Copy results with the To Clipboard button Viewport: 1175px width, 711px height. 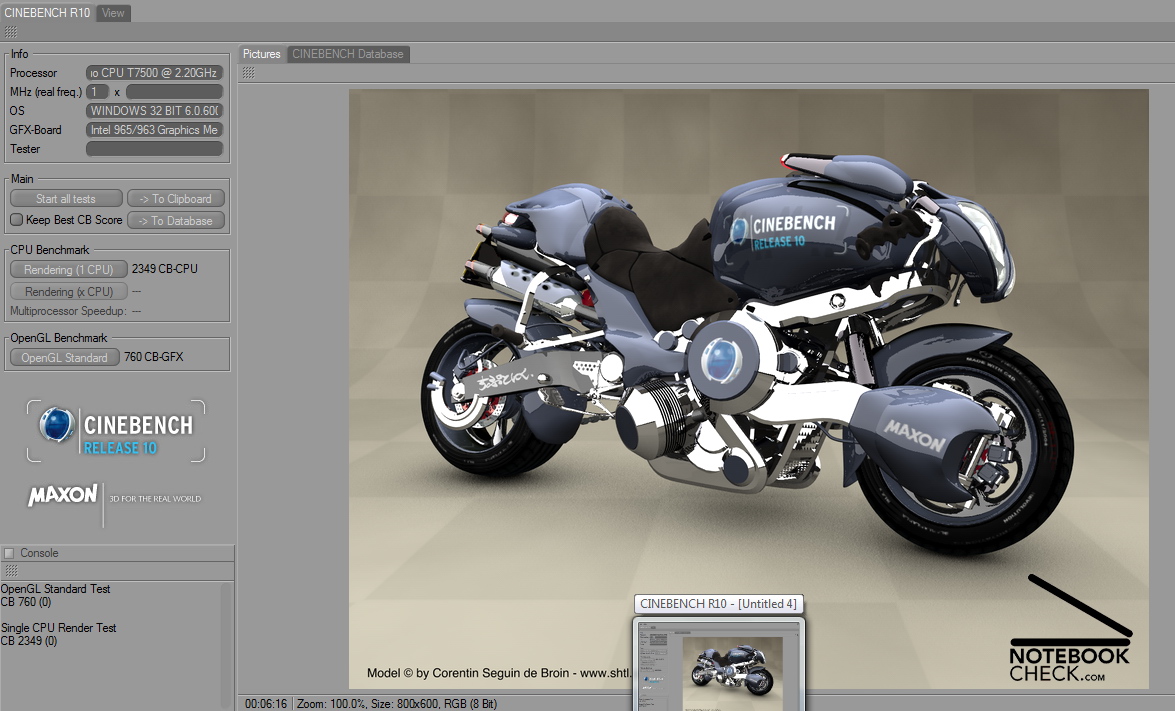175,199
